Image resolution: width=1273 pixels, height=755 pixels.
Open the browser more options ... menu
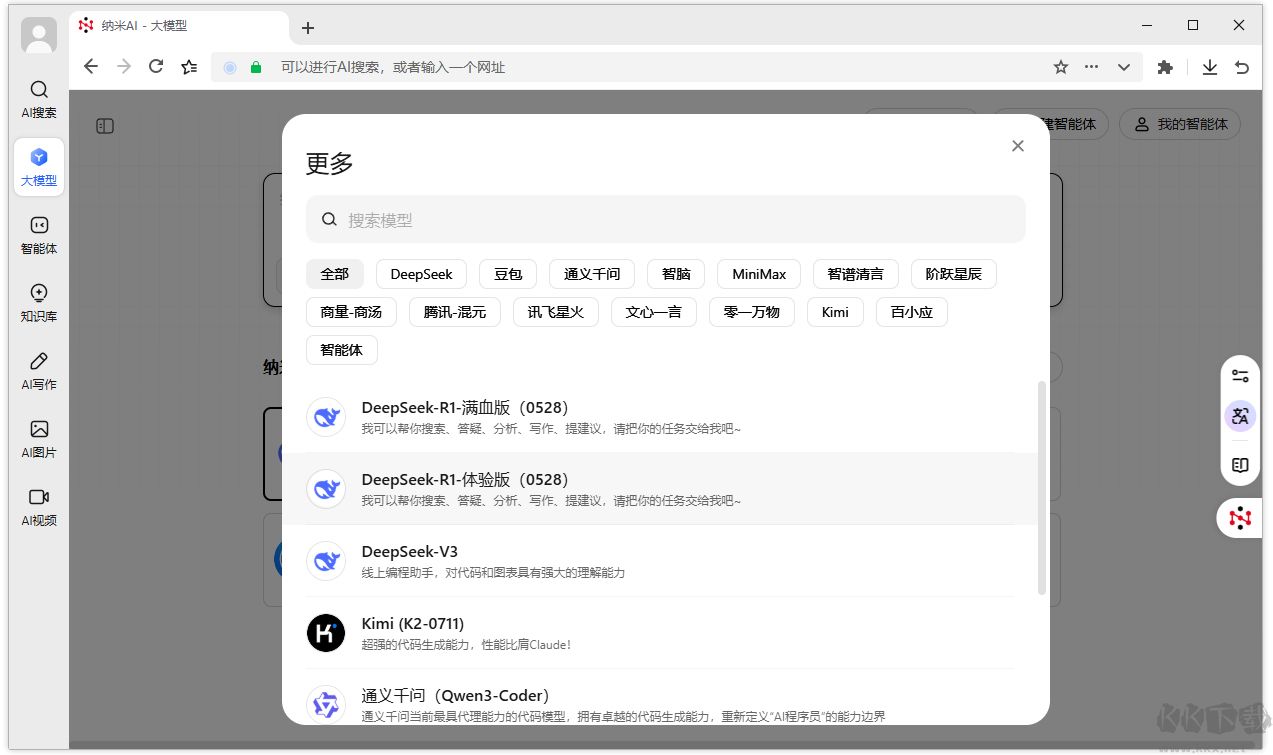point(1091,66)
